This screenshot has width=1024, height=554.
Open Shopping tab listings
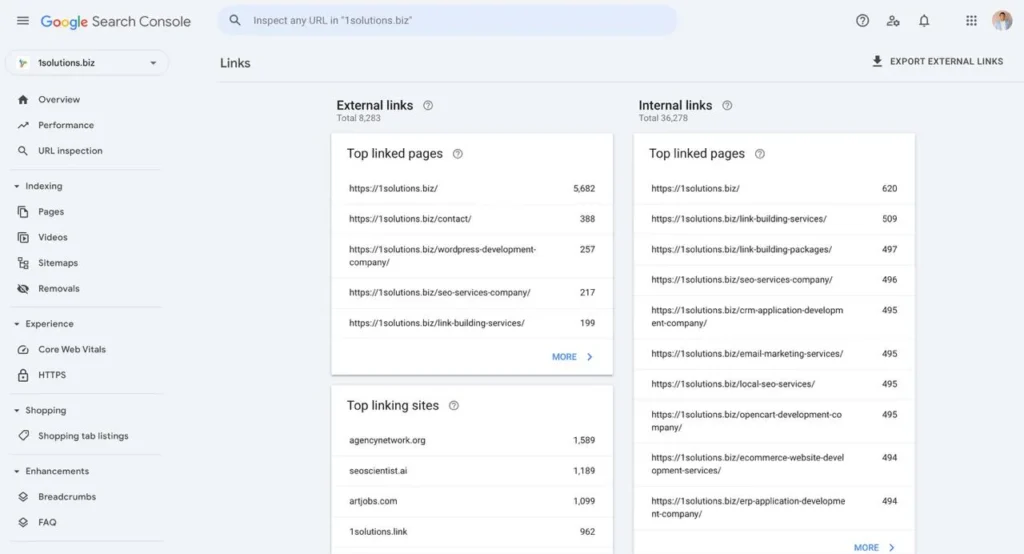pyautogui.click(x=85, y=436)
